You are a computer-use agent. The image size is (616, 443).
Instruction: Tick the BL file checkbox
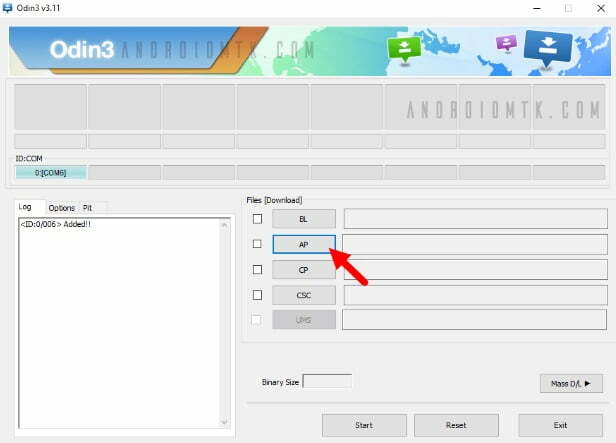click(x=257, y=219)
